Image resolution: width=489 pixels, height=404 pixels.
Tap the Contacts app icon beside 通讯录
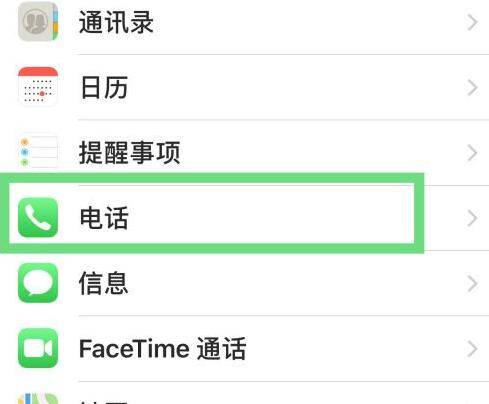38,22
